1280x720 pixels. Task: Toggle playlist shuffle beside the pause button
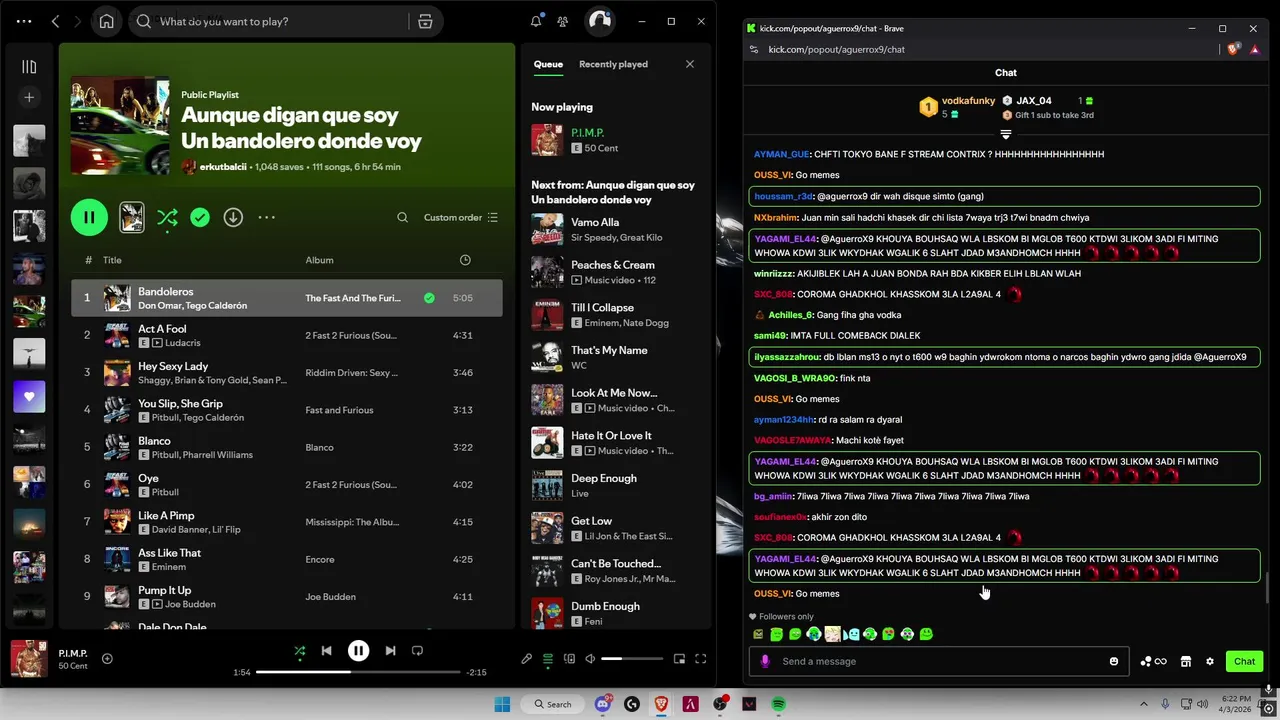167,217
